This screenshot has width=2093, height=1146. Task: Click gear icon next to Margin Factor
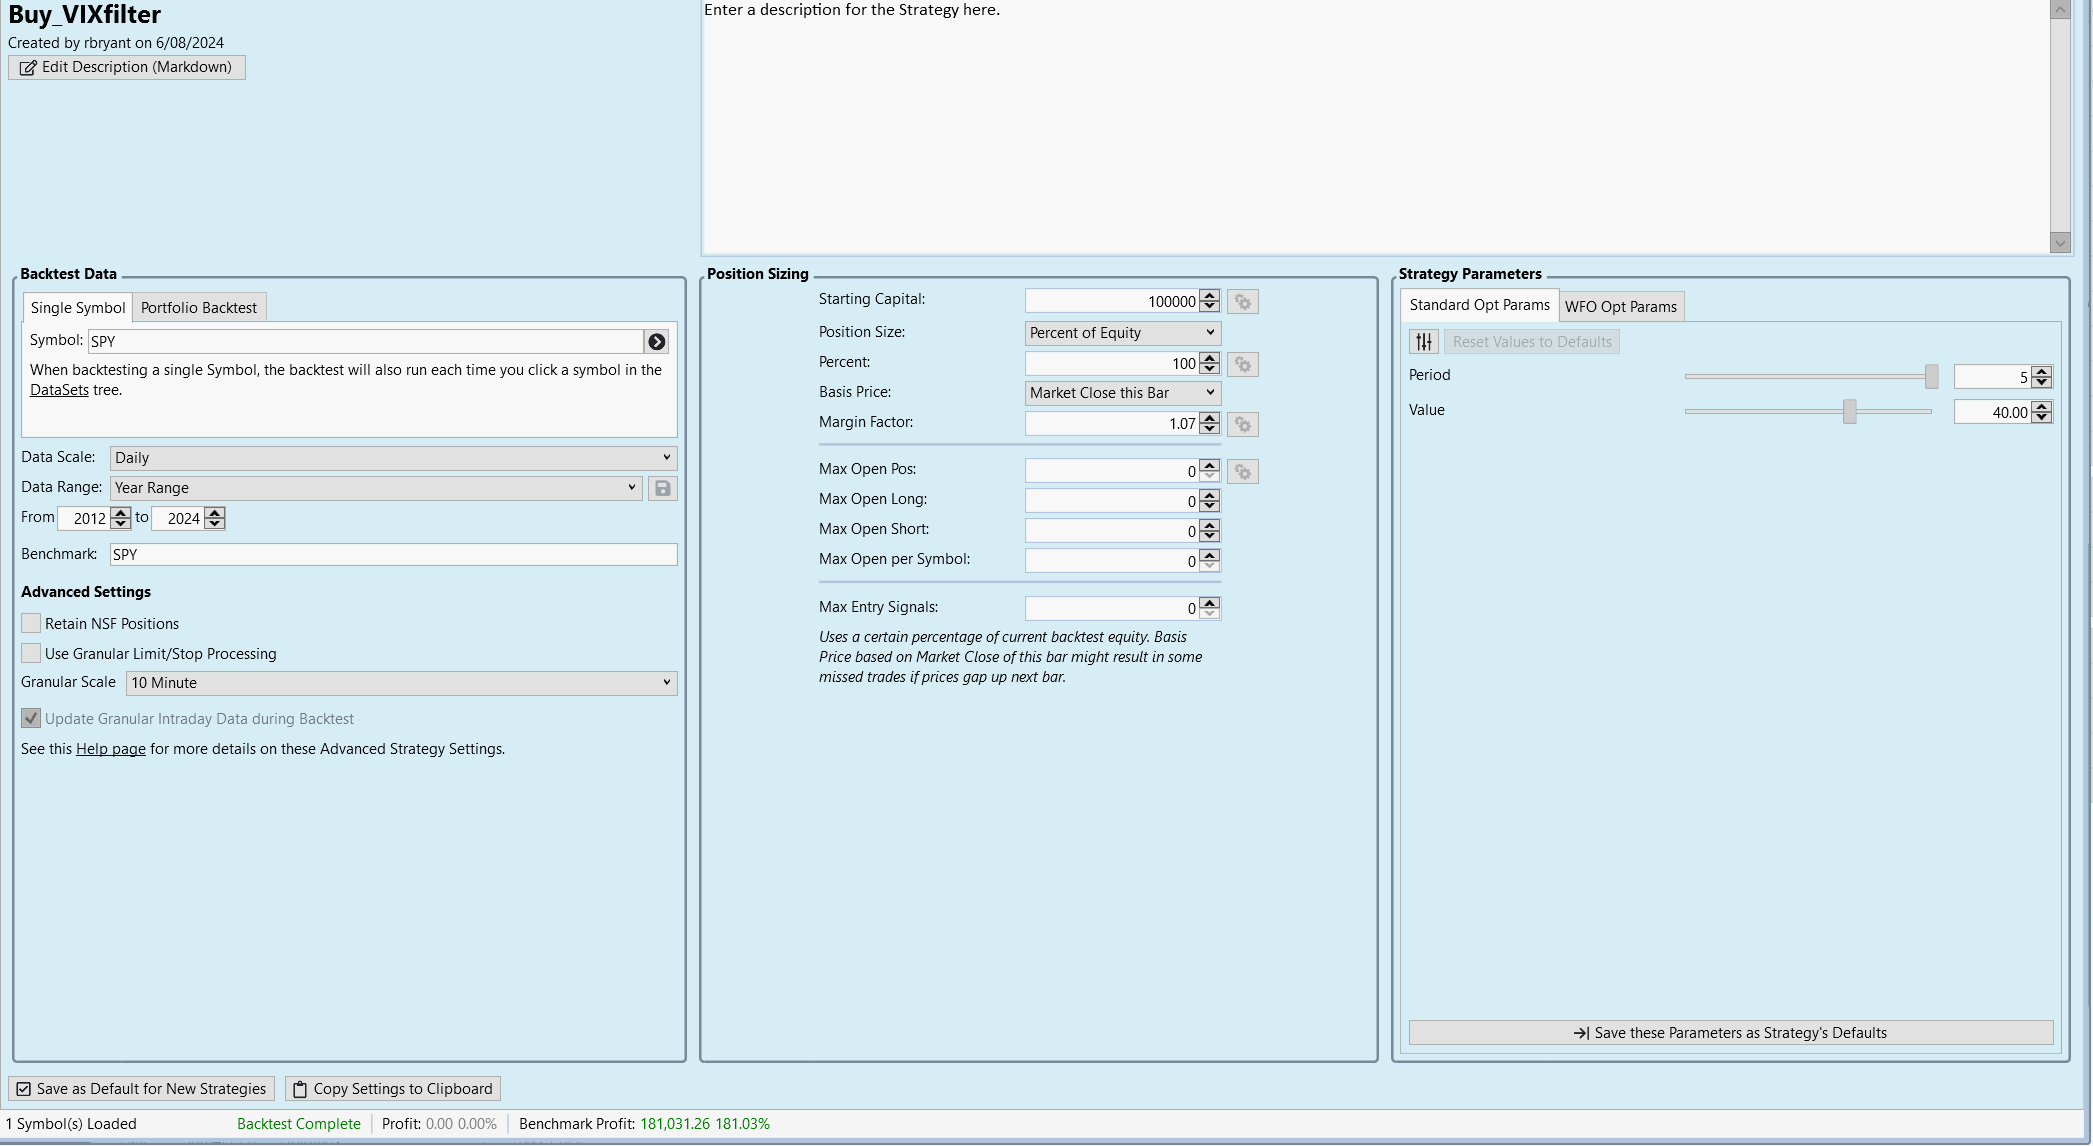(1243, 424)
